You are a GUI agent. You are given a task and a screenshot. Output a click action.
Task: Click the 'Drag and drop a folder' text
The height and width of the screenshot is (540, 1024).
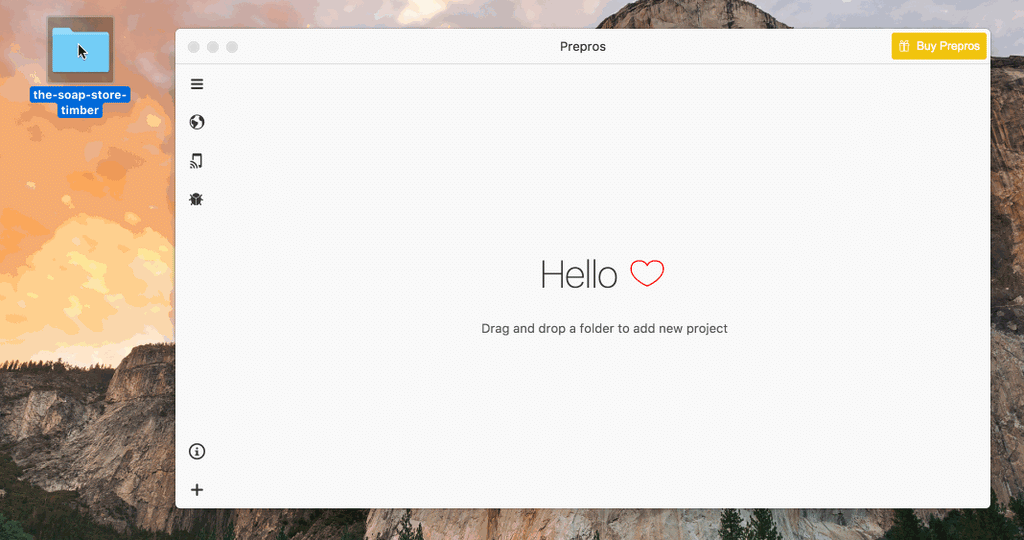604,328
